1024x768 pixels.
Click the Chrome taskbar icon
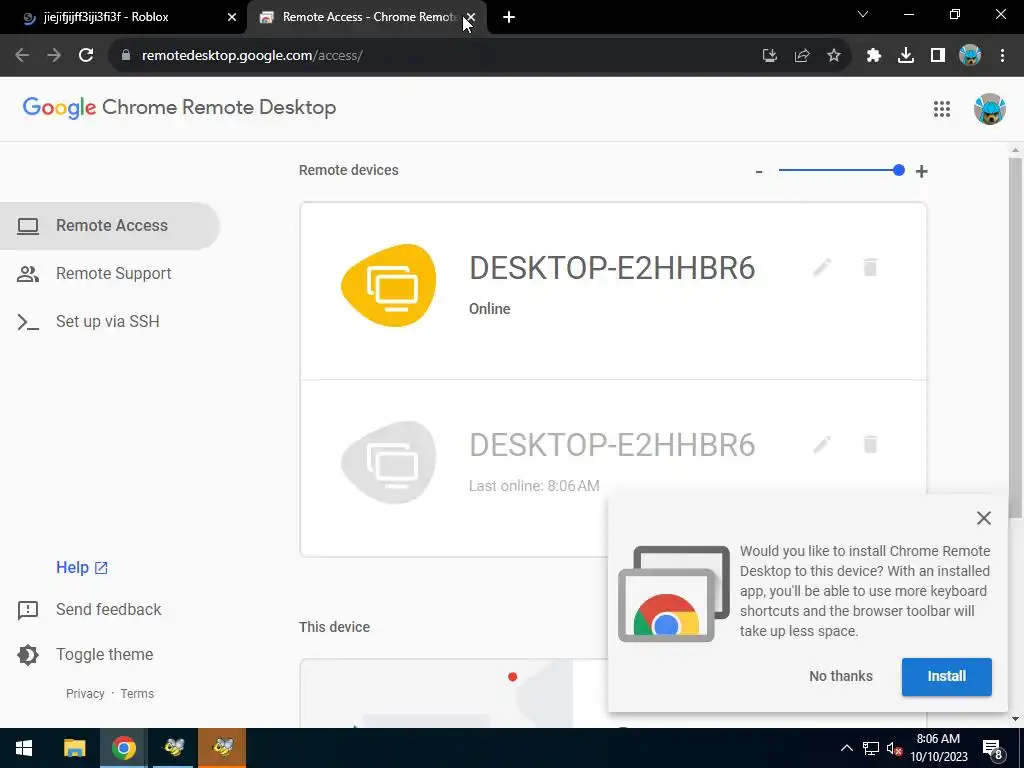[x=123, y=748]
